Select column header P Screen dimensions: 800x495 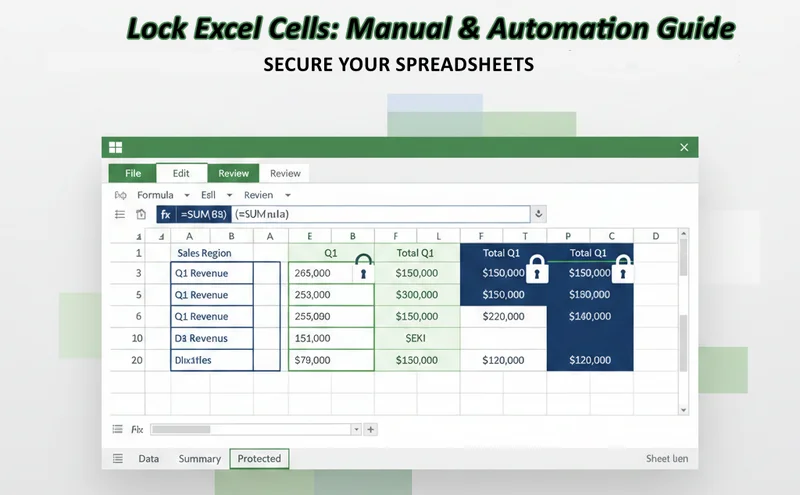tap(568, 236)
